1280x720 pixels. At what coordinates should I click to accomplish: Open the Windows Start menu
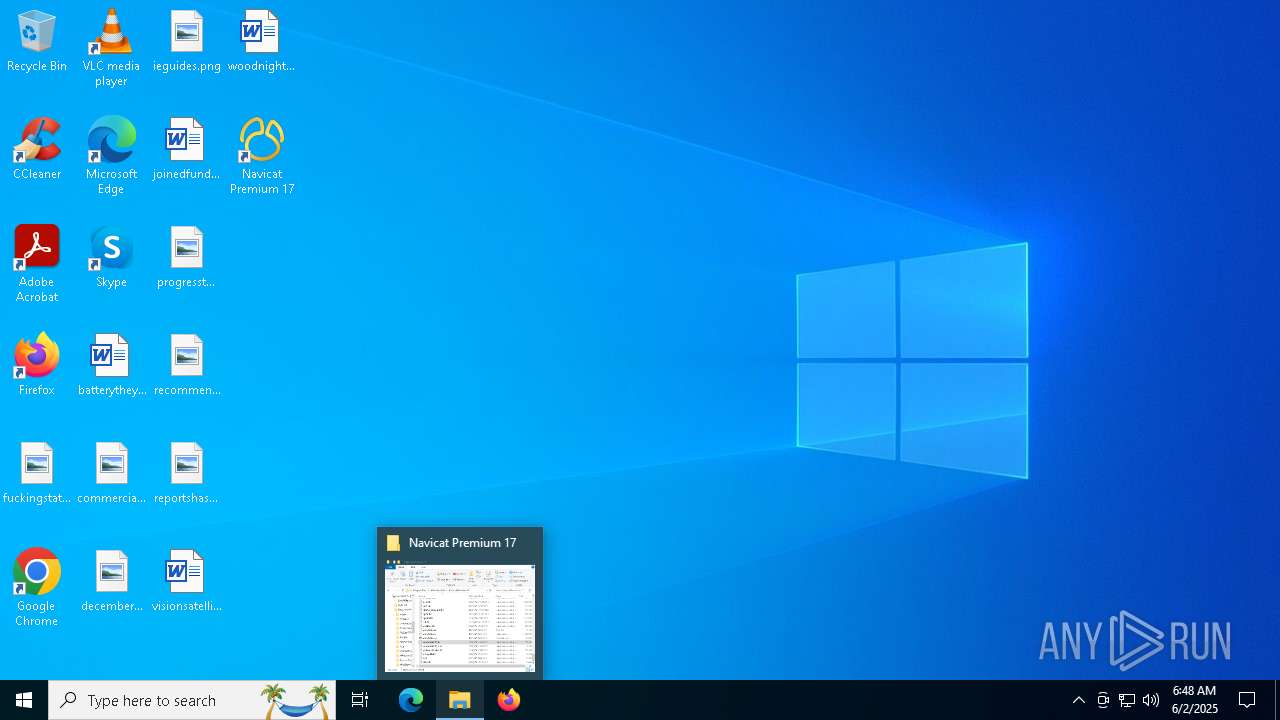pos(24,700)
